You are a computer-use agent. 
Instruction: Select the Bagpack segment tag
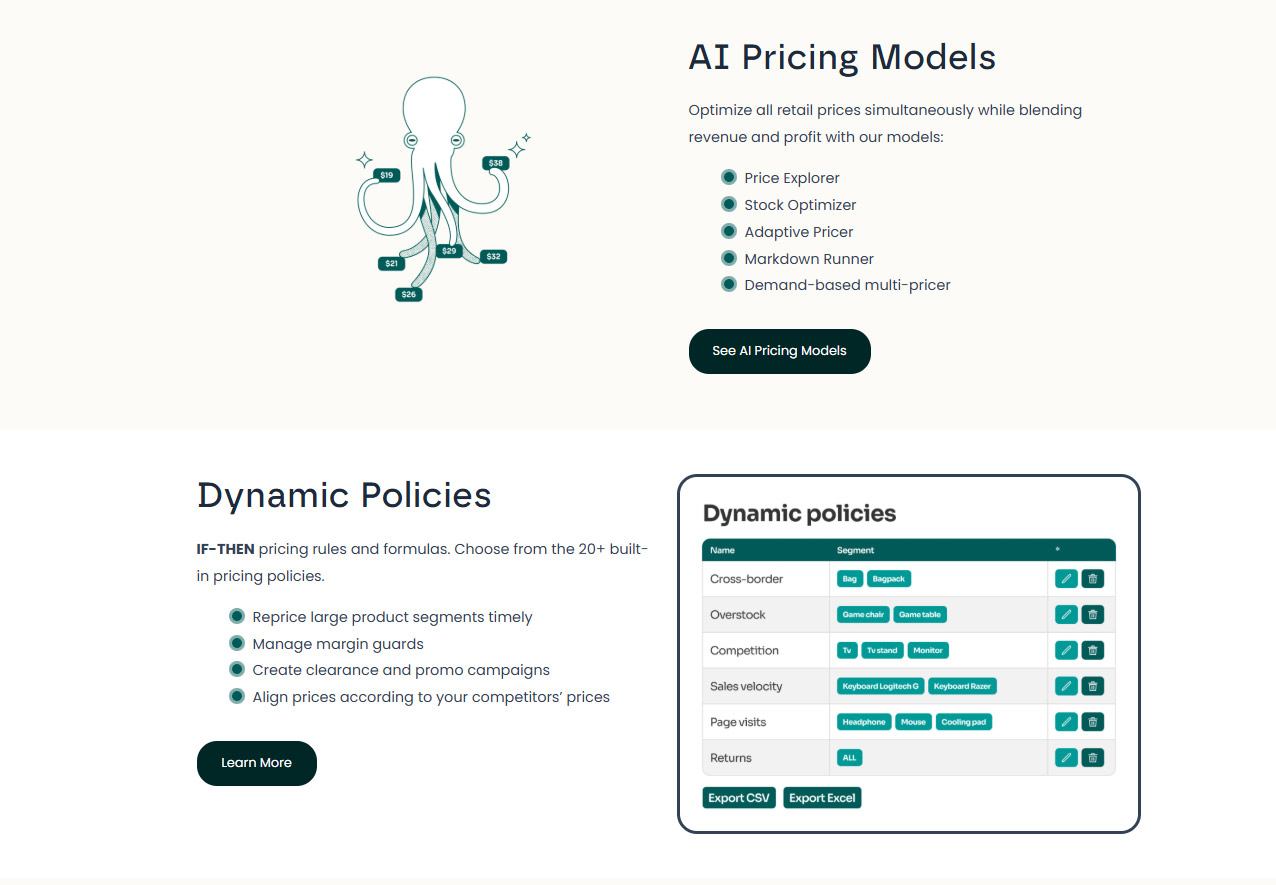pyautogui.click(x=888, y=579)
